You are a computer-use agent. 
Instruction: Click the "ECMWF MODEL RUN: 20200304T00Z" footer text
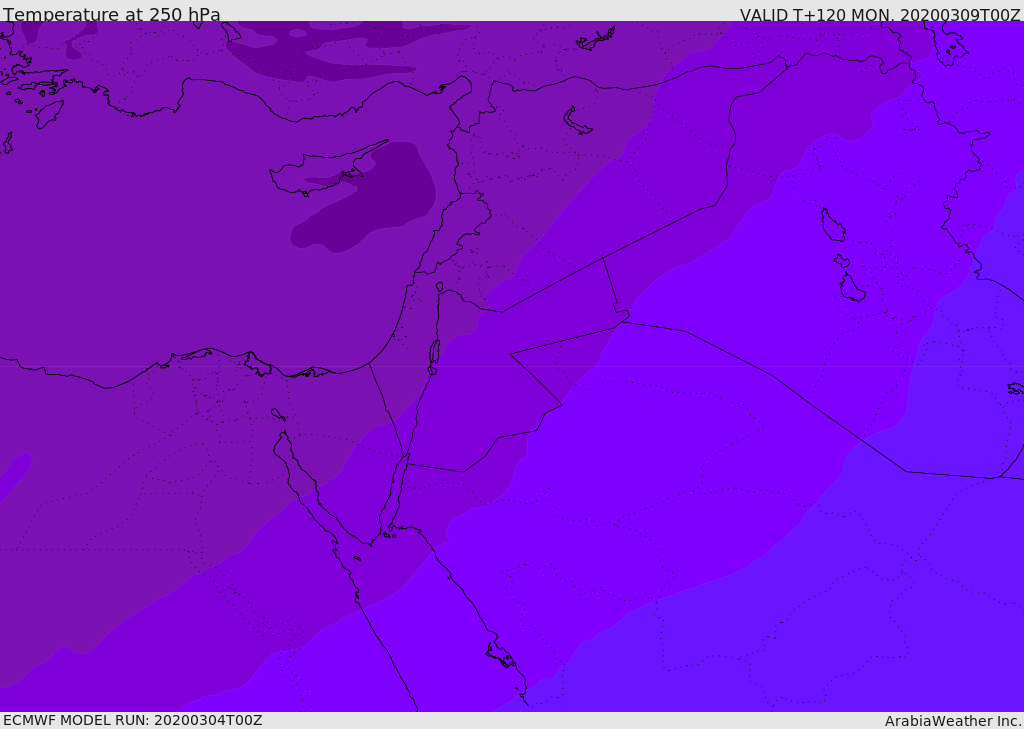click(x=133, y=720)
